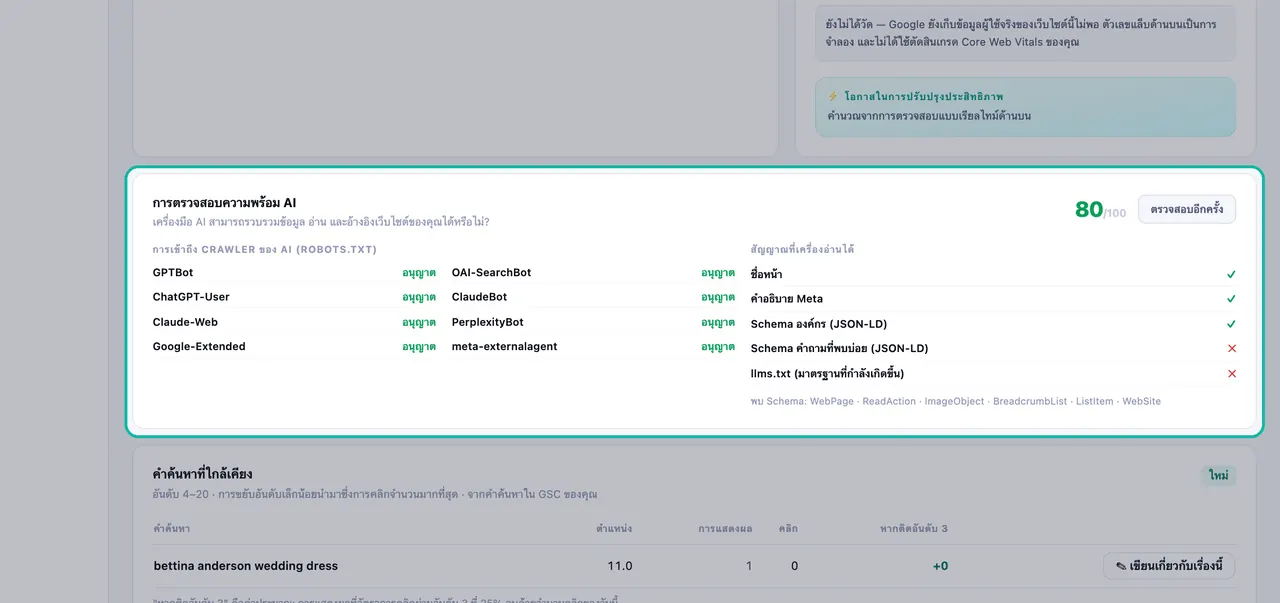Select the ChatGPT-User crawler label

tap(191, 297)
